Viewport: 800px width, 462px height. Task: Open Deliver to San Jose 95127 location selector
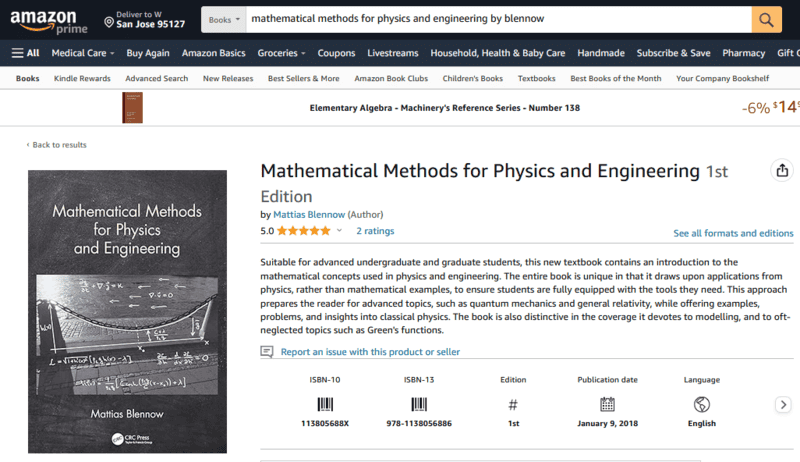[x=145, y=19]
